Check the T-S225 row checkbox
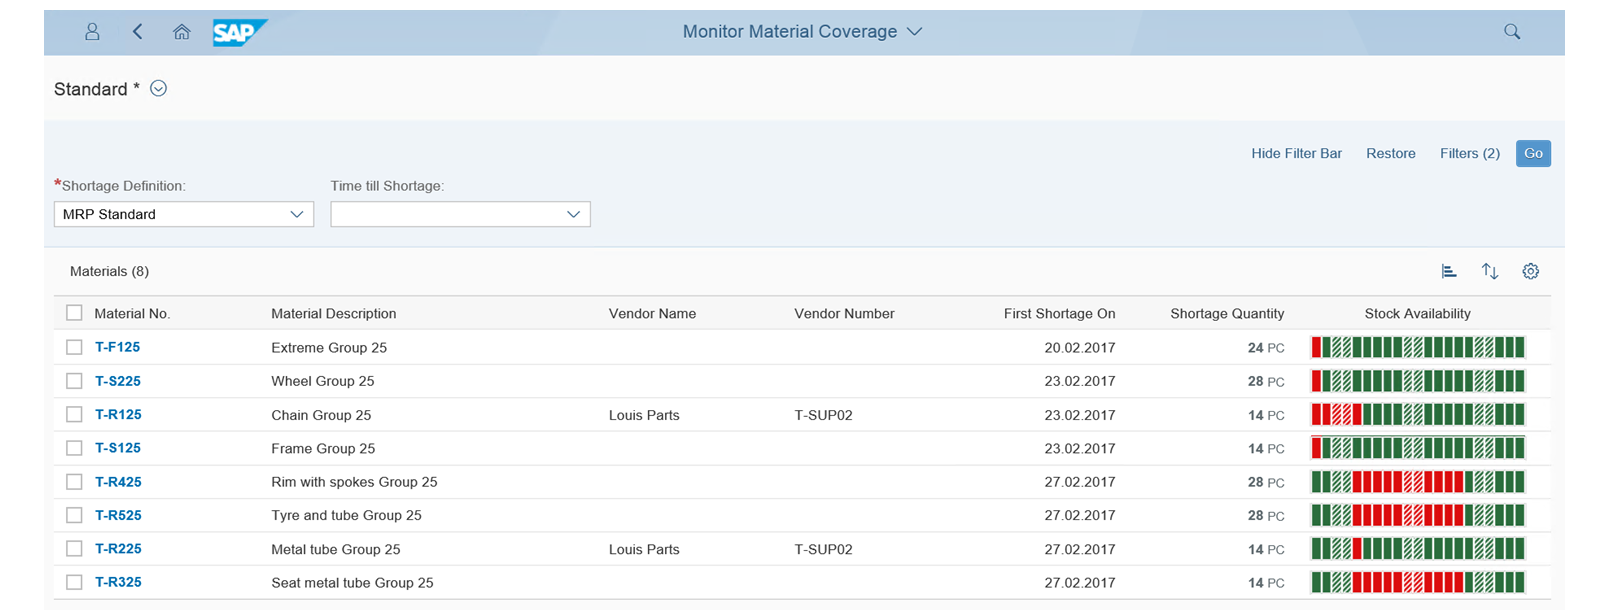This screenshot has width=1600, height=610. (x=74, y=381)
